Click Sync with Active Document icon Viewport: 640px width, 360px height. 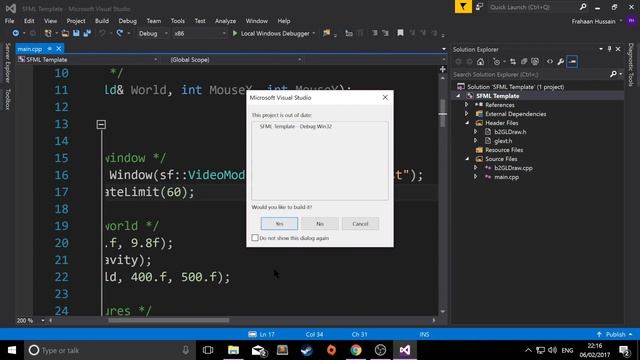pos(513,62)
